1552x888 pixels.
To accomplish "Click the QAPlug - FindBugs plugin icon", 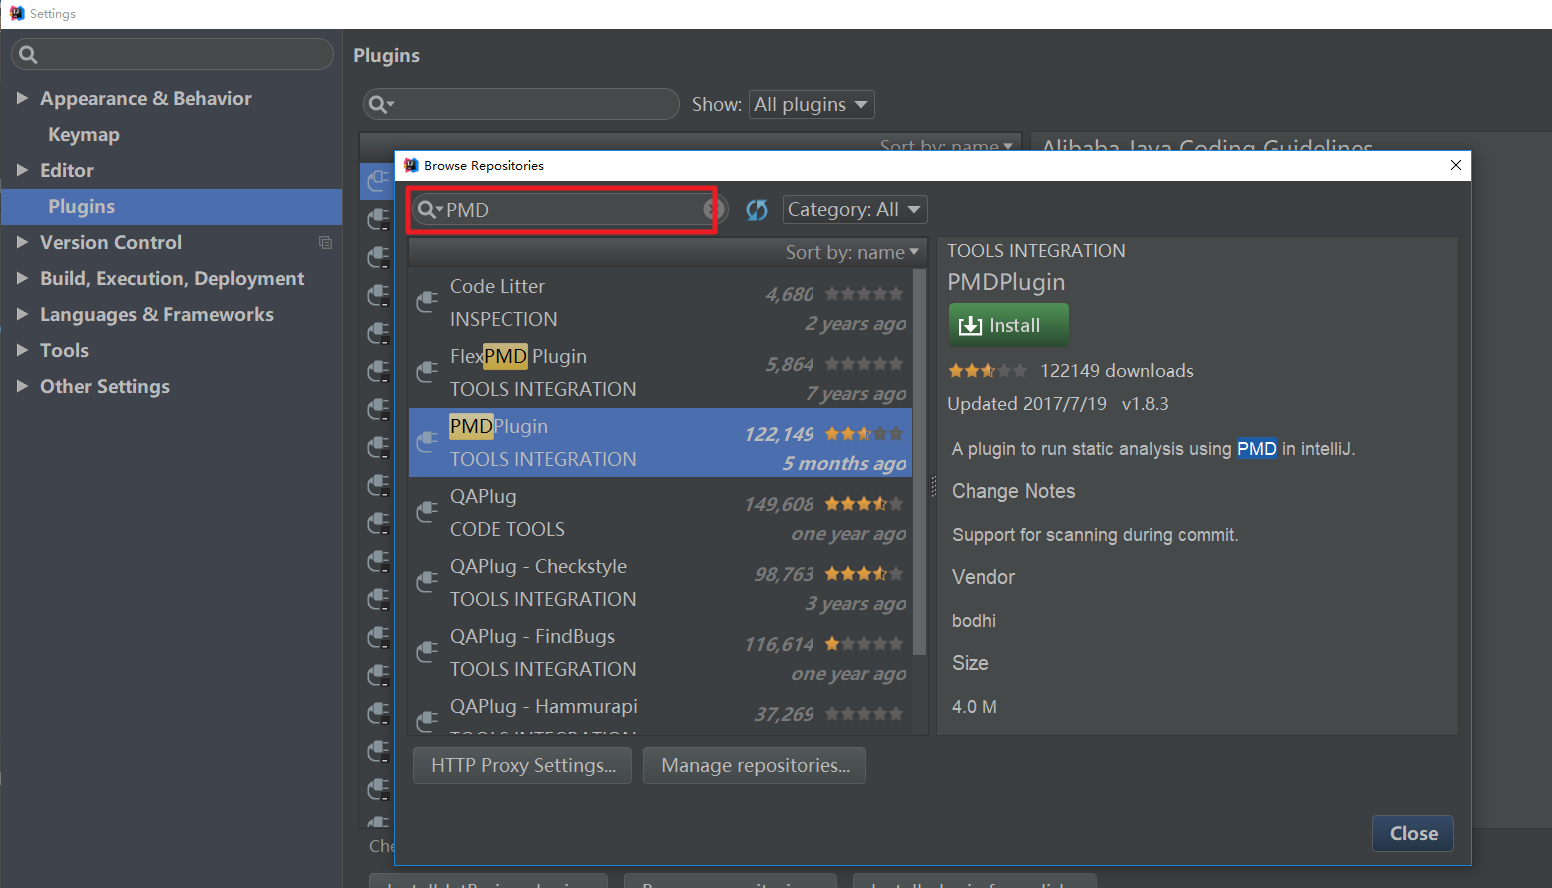I will tap(427, 651).
